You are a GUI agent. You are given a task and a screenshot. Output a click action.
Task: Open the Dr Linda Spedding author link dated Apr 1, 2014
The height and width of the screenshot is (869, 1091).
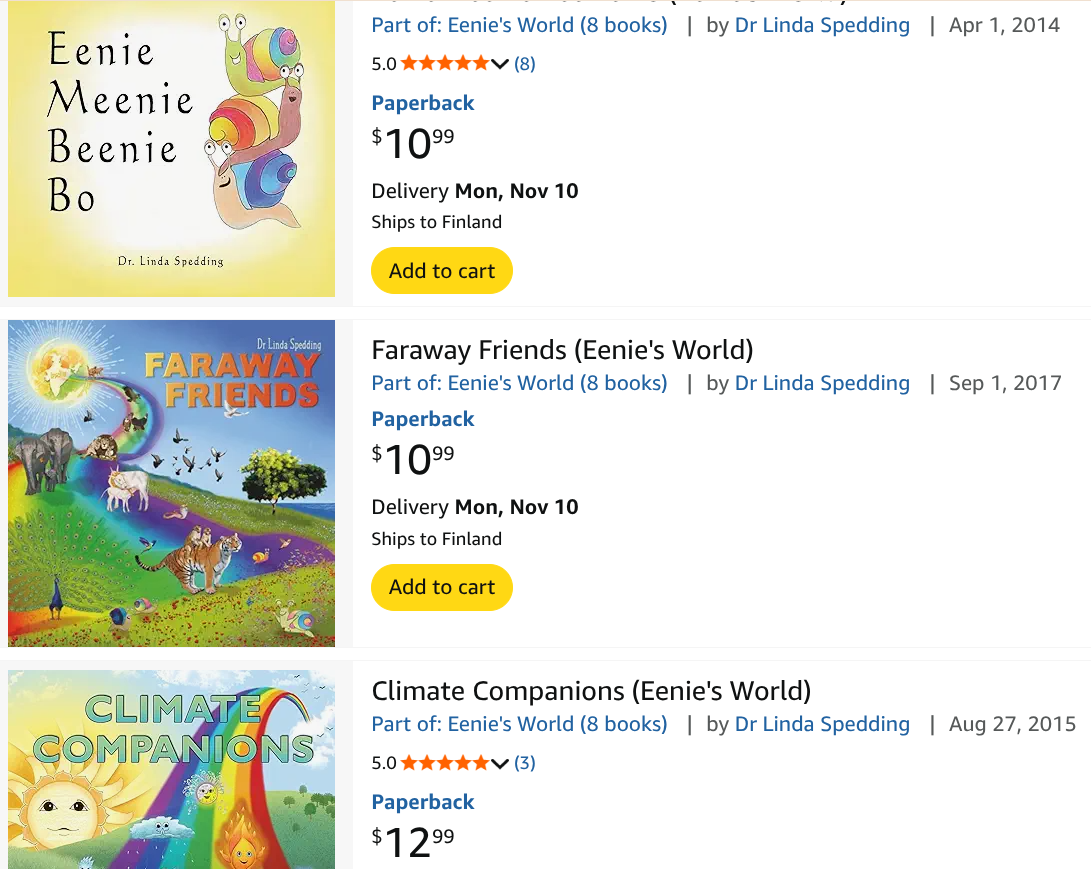coord(822,25)
